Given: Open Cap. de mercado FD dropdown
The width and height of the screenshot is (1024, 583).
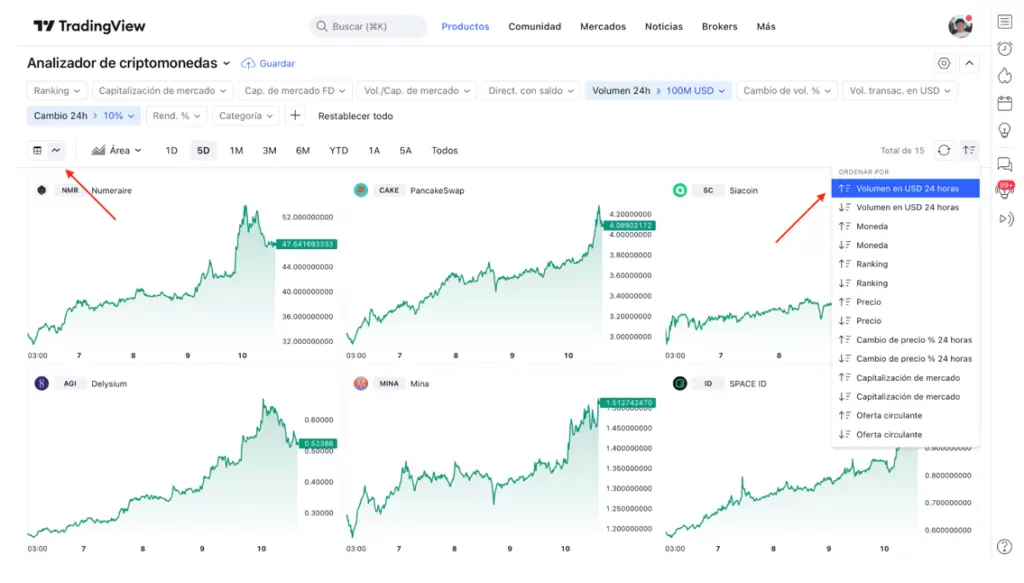Looking at the screenshot, I should tap(295, 91).
